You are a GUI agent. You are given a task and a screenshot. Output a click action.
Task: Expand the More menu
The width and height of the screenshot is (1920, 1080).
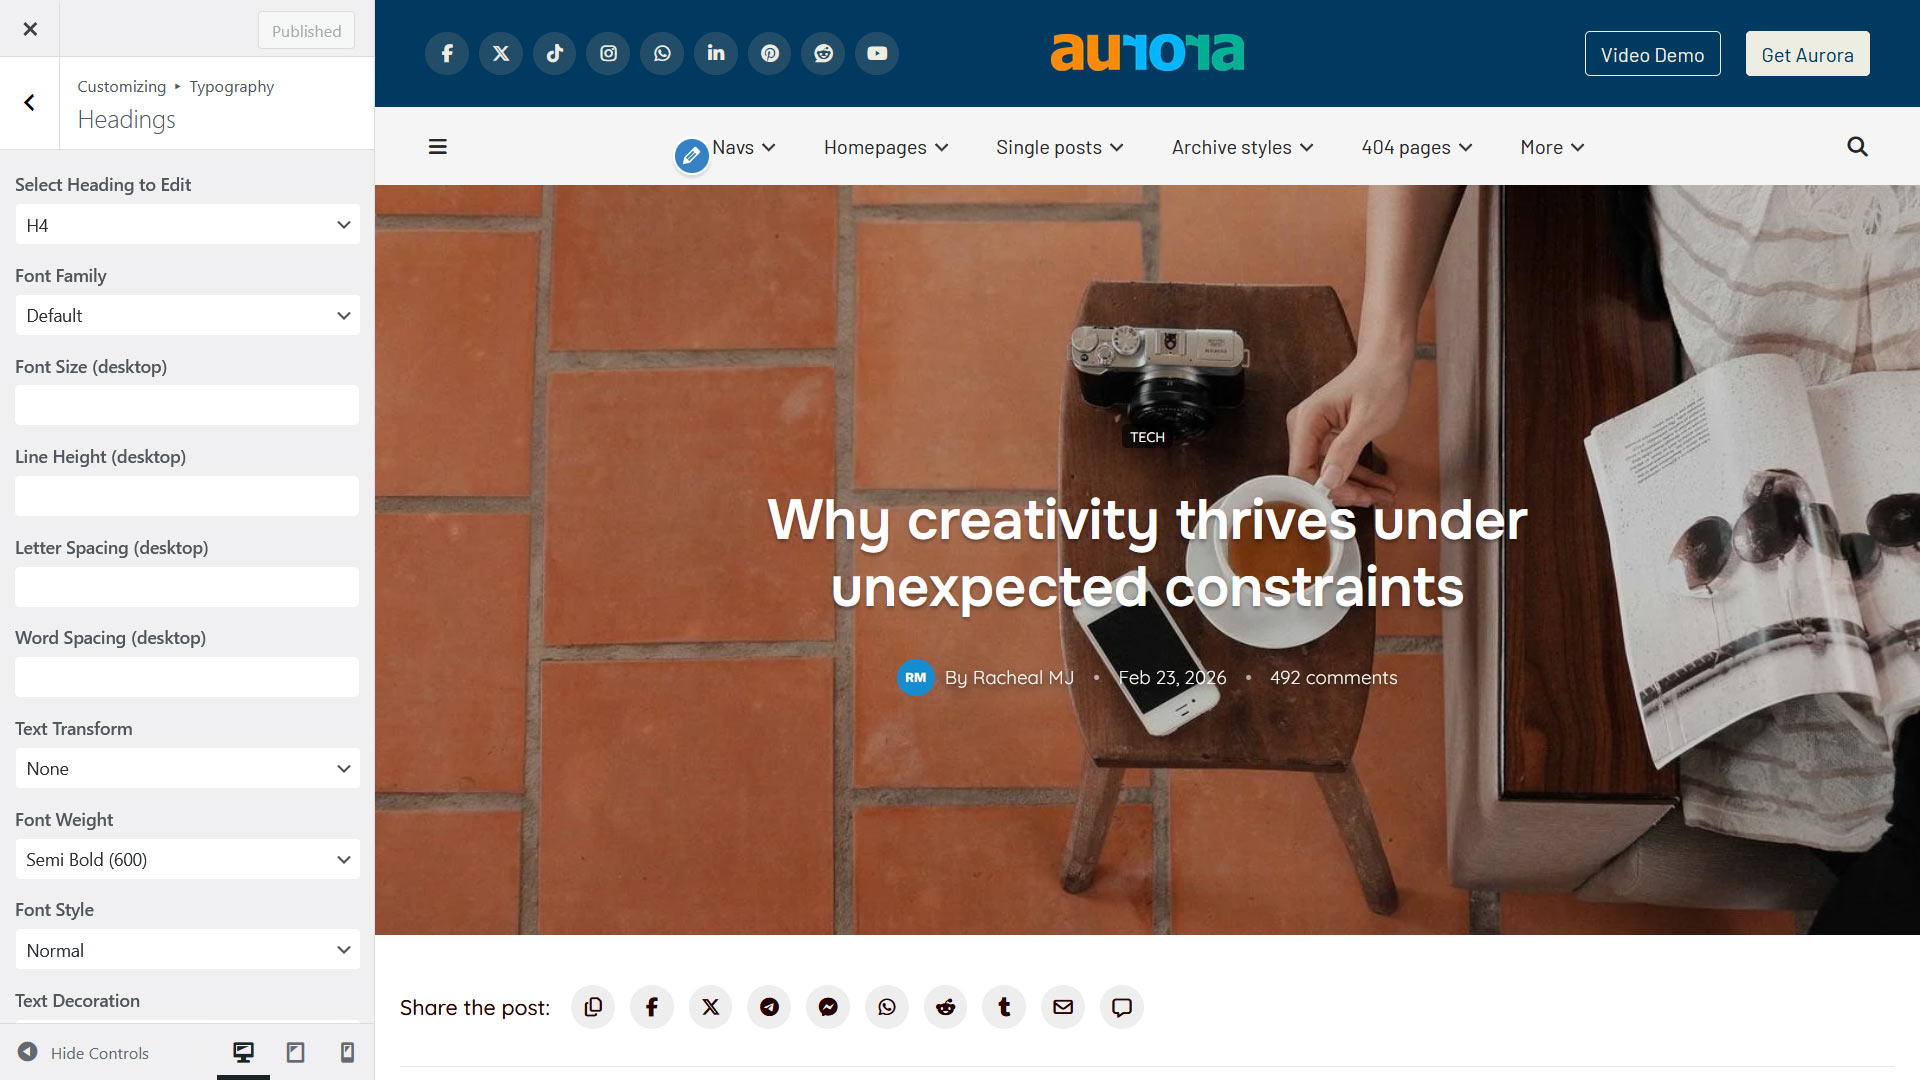pyautogui.click(x=1552, y=147)
